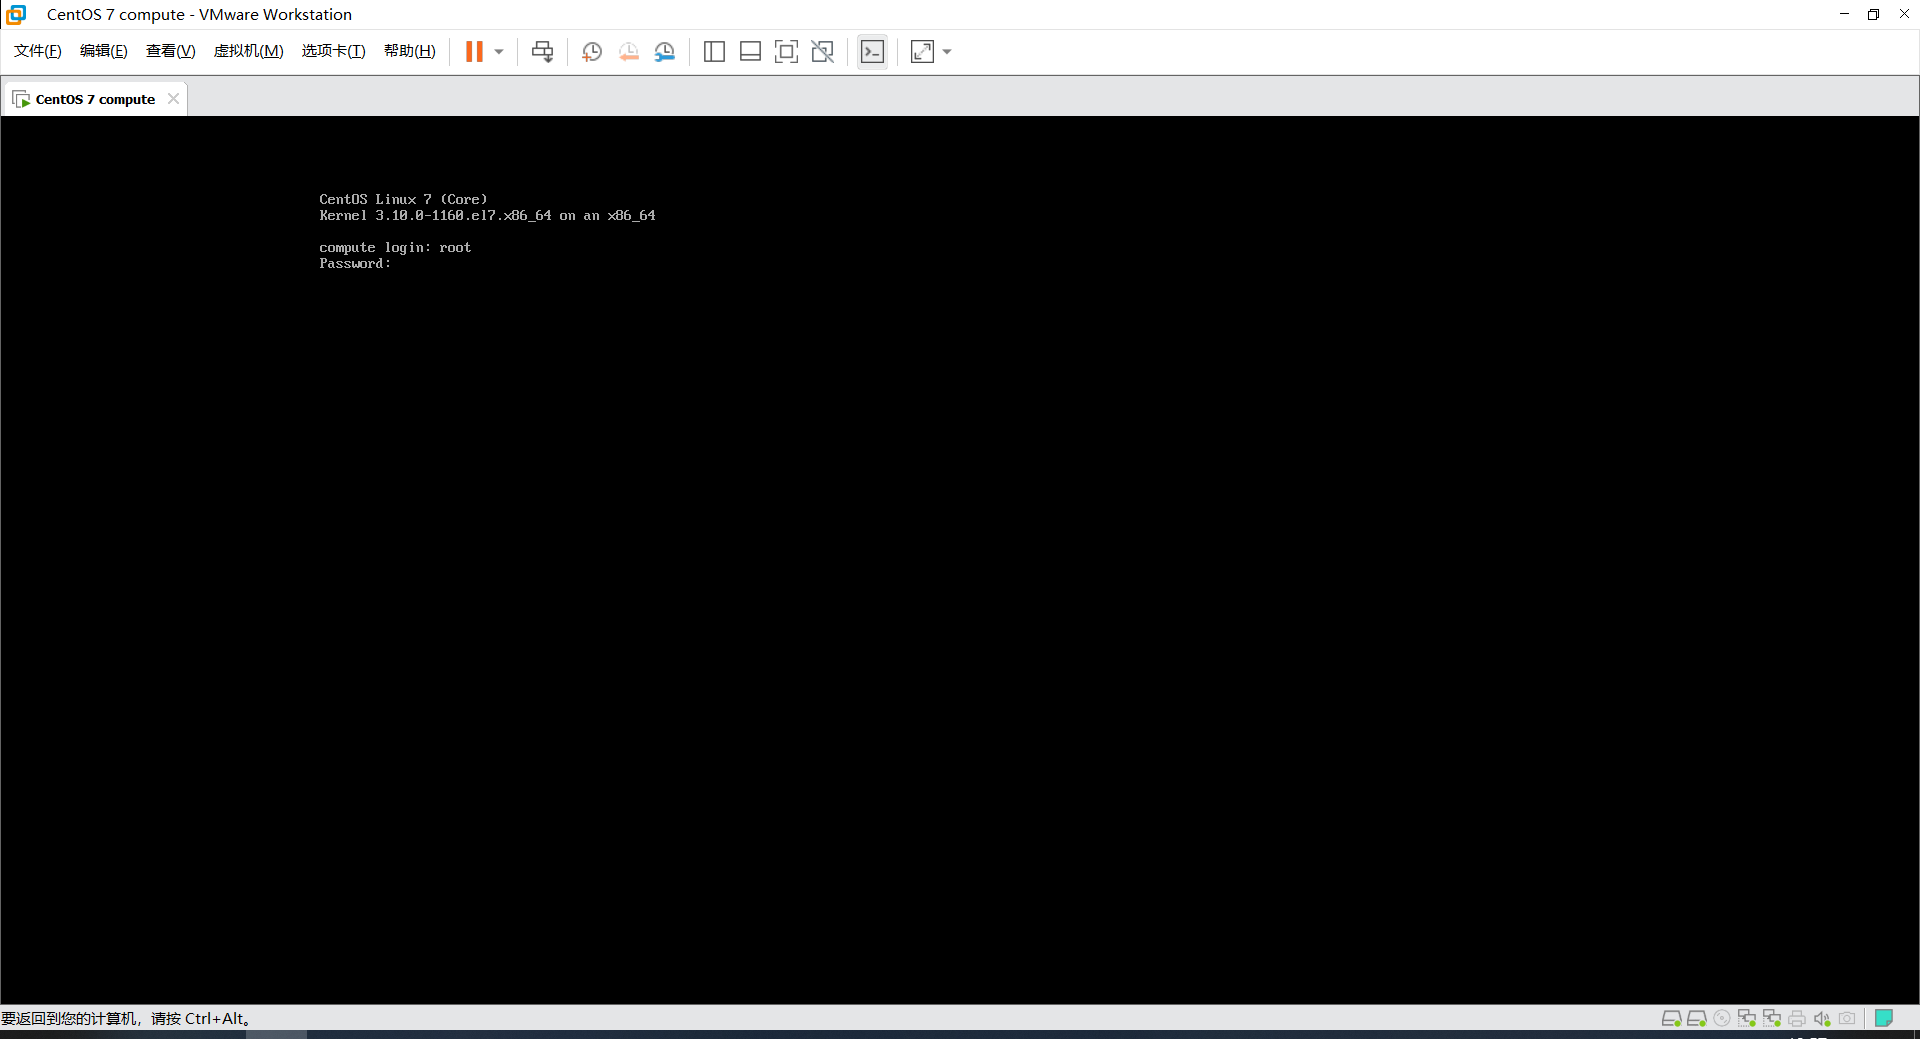Click the first hard disk status icon
This screenshot has width=1920, height=1039.
point(1671,1018)
